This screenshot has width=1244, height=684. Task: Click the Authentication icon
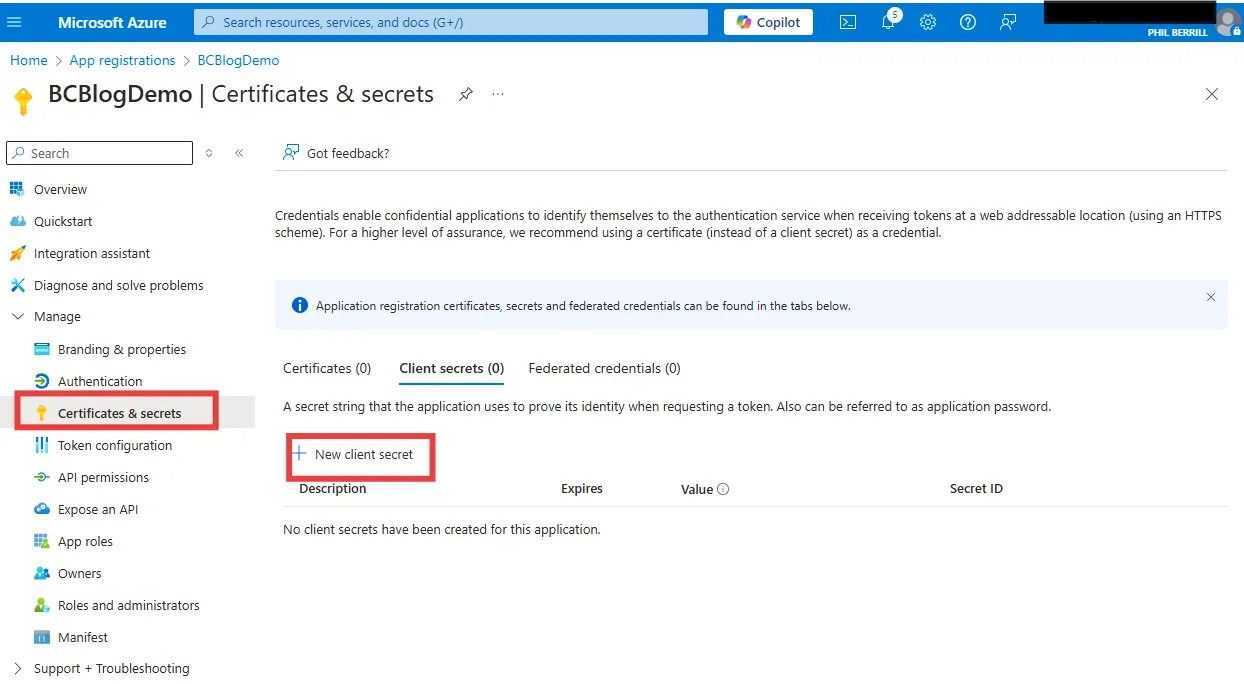[41, 381]
